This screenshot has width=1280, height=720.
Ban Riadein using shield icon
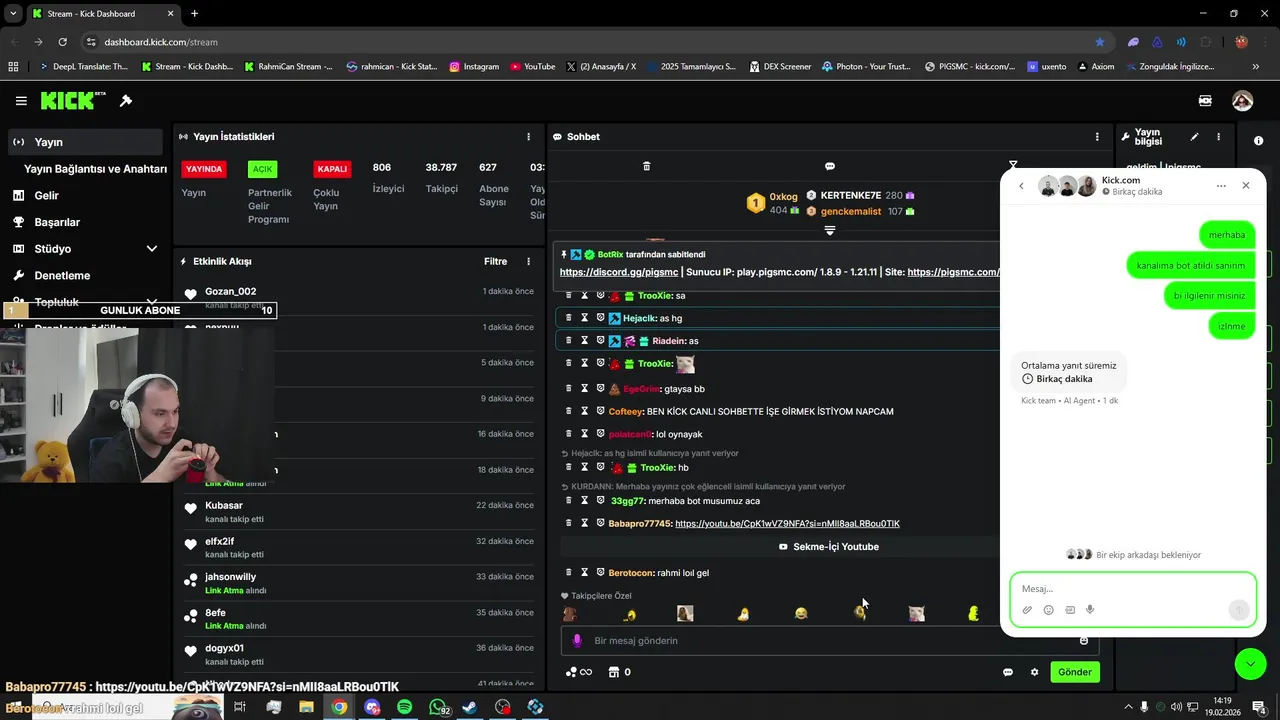click(x=601, y=341)
